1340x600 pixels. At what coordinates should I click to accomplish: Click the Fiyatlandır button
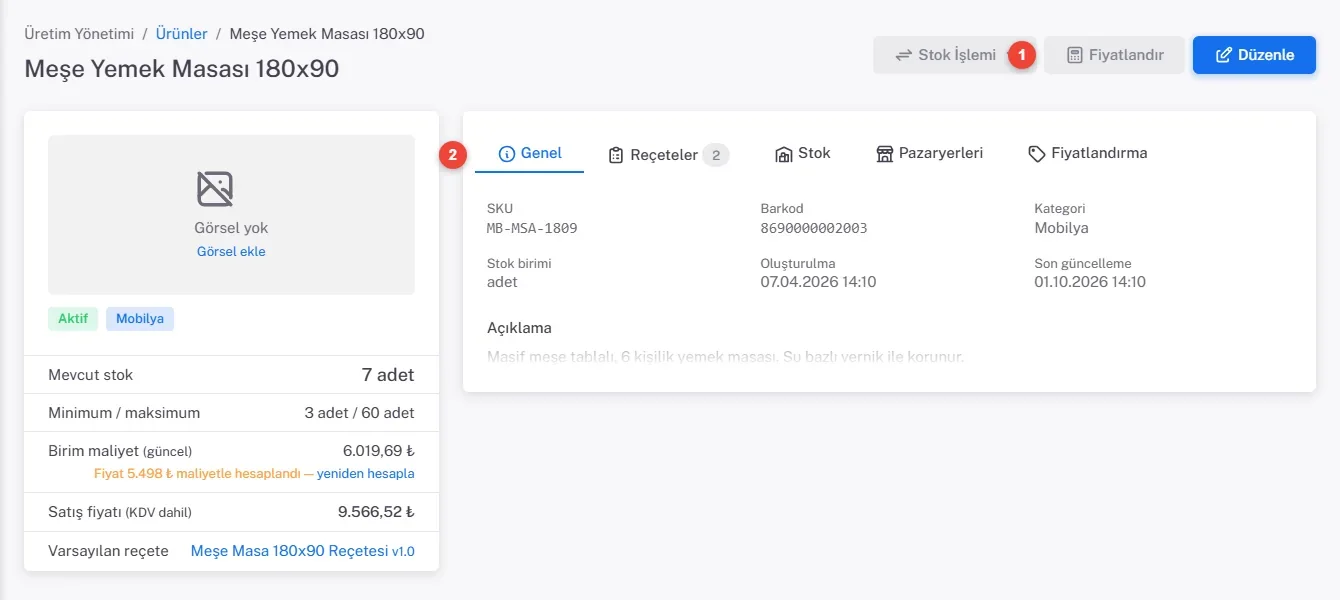point(1115,55)
